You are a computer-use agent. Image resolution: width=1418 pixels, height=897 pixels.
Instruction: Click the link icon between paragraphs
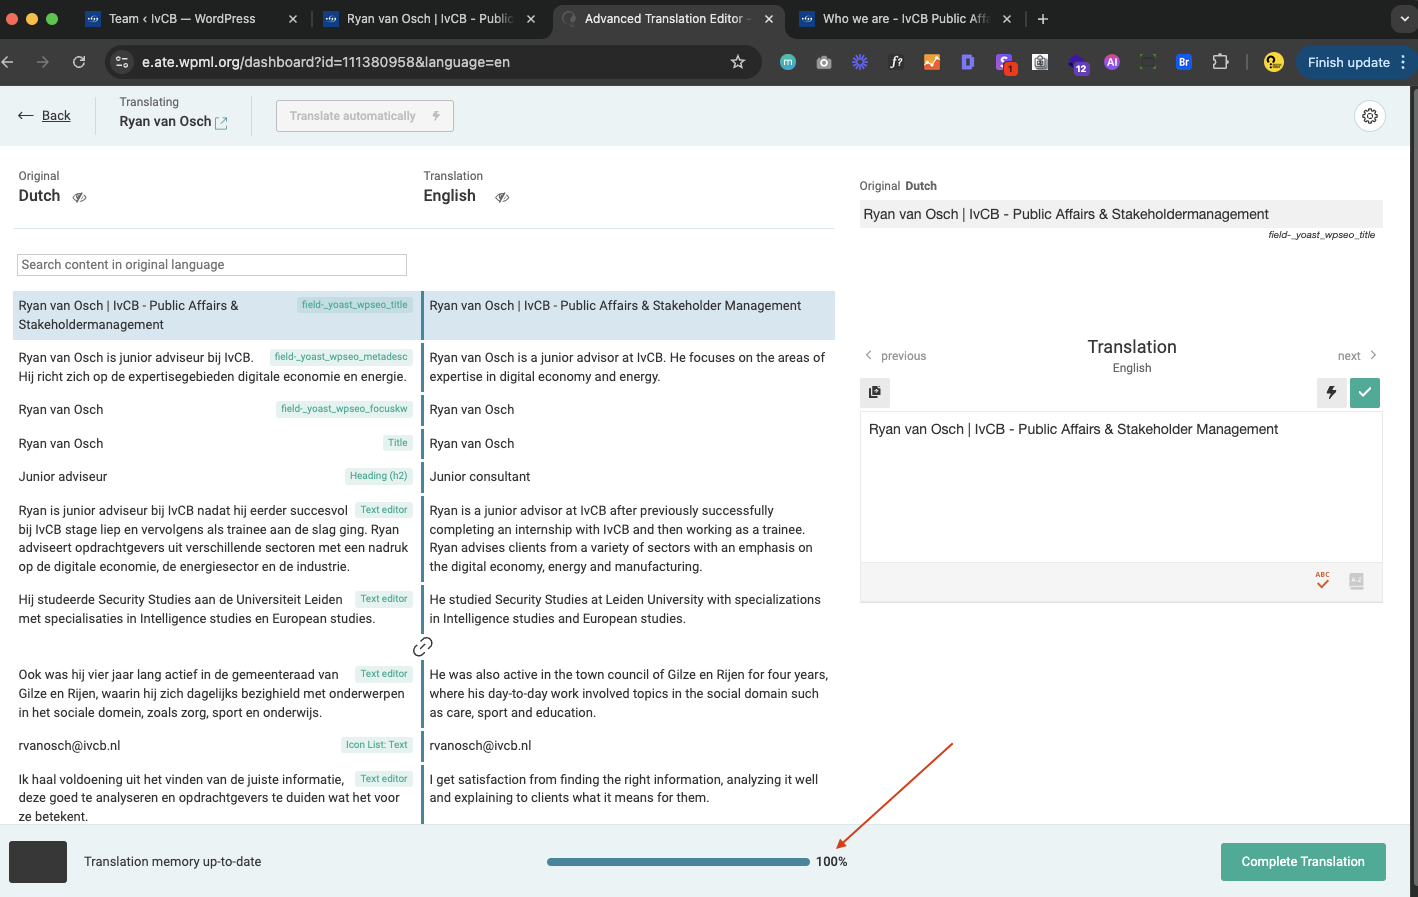(423, 646)
